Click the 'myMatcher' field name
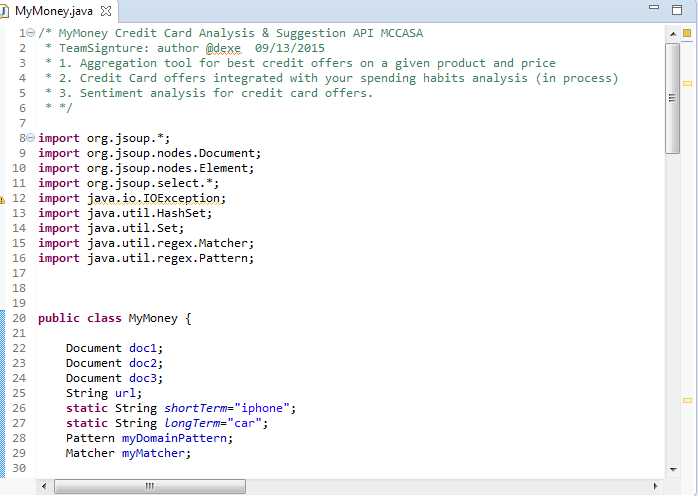698x496 pixels. coord(154,453)
